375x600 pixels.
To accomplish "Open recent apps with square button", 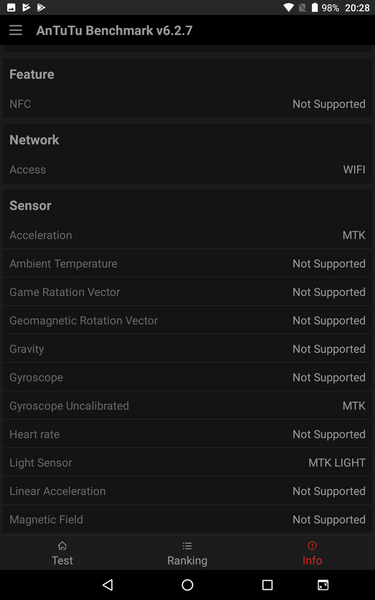I will pos(267,584).
